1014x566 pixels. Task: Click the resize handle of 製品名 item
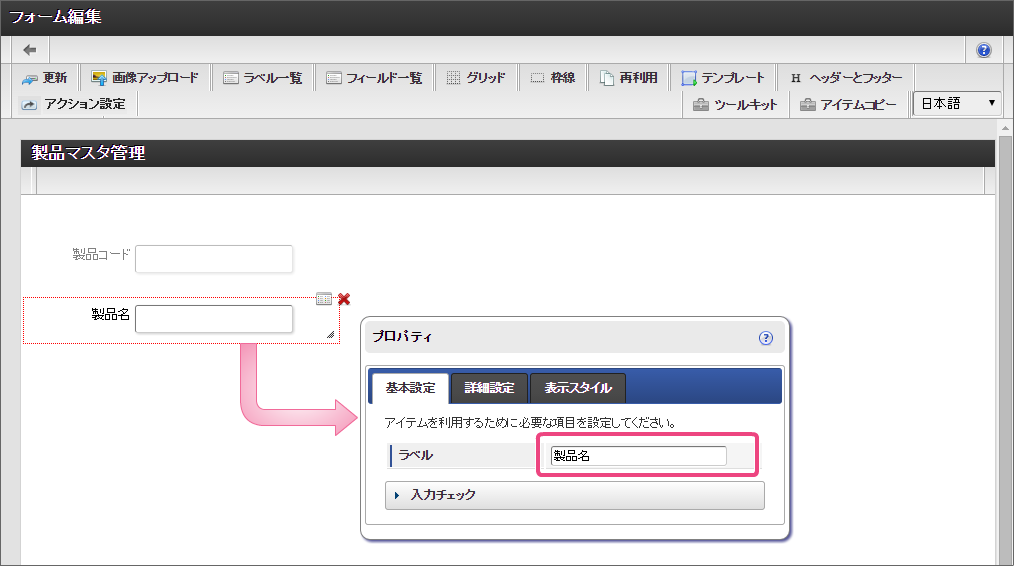[x=330, y=334]
